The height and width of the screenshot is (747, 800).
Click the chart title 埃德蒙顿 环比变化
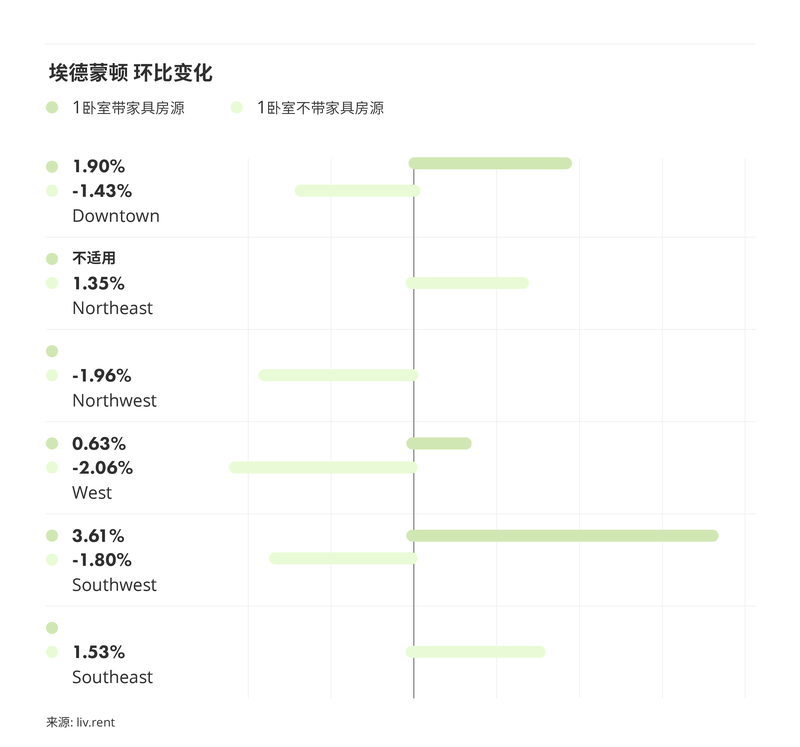tap(130, 73)
